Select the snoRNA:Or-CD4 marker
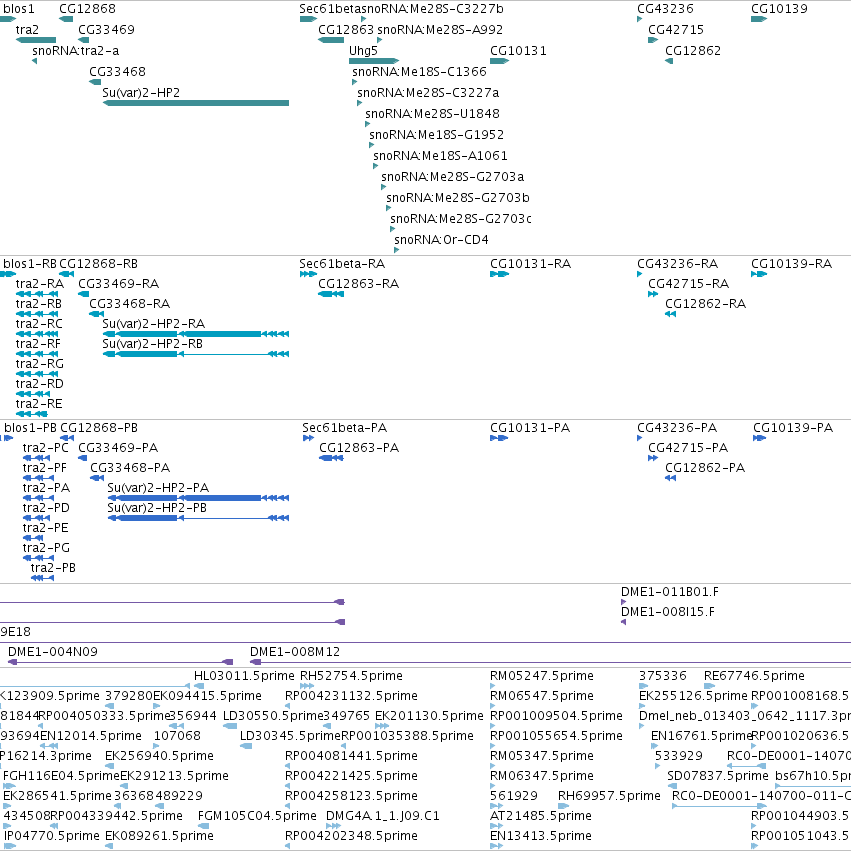This screenshot has width=851, height=851. pos(397,250)
